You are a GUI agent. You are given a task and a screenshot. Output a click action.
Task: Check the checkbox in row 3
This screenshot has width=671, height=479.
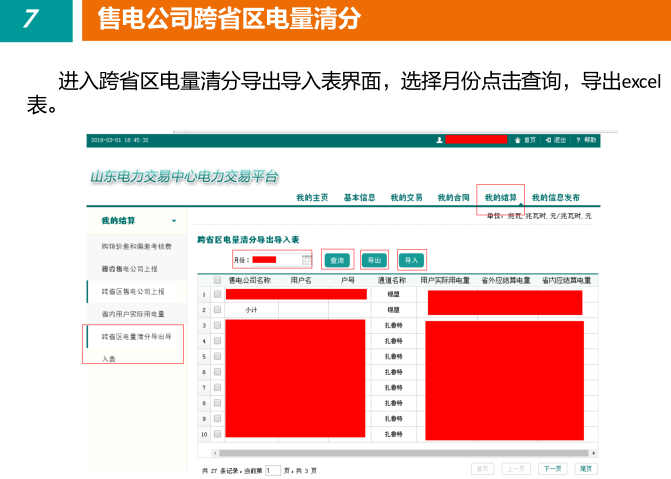(217, 326)
